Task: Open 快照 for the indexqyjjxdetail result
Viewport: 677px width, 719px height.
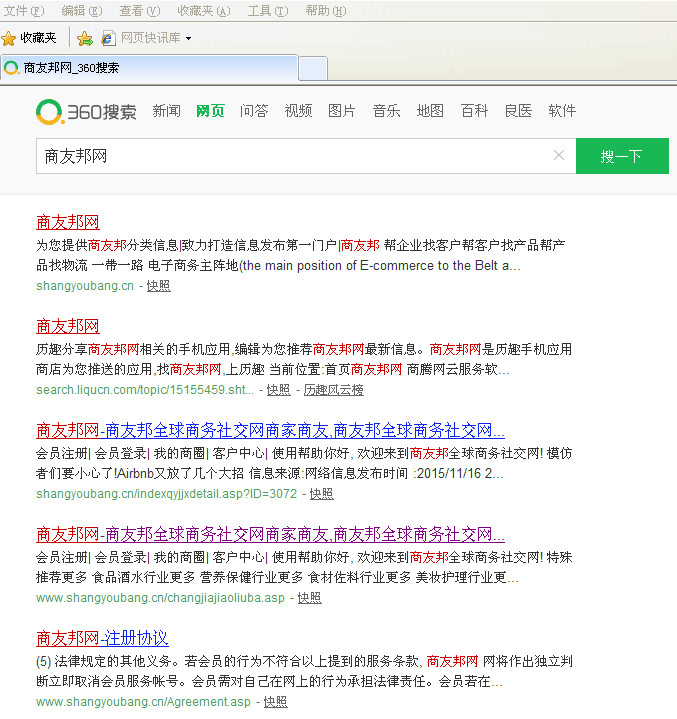Action: point(322,494)
